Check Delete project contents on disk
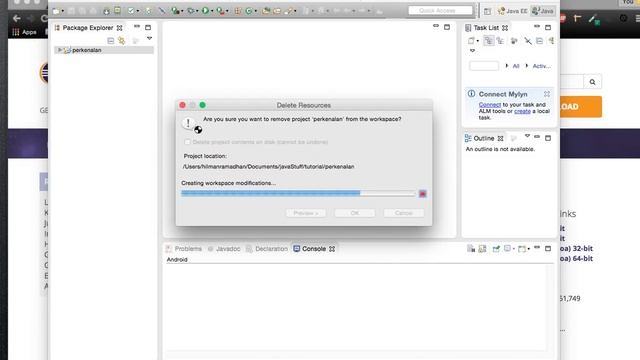This screenshot has height=360, width=640. coord(187,142)
